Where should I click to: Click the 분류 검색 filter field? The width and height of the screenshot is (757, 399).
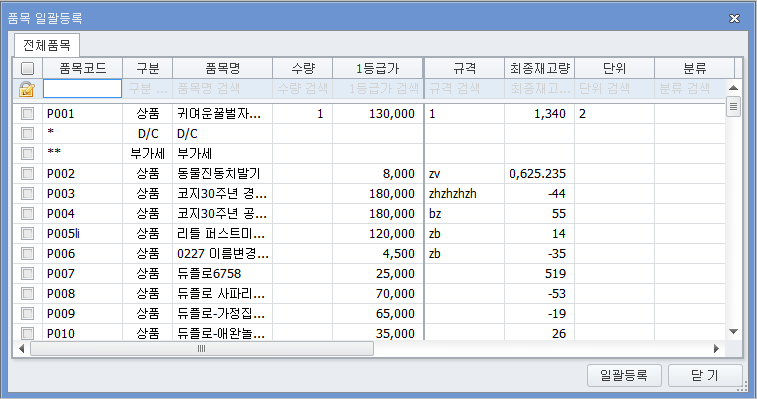tap(690, 89)
